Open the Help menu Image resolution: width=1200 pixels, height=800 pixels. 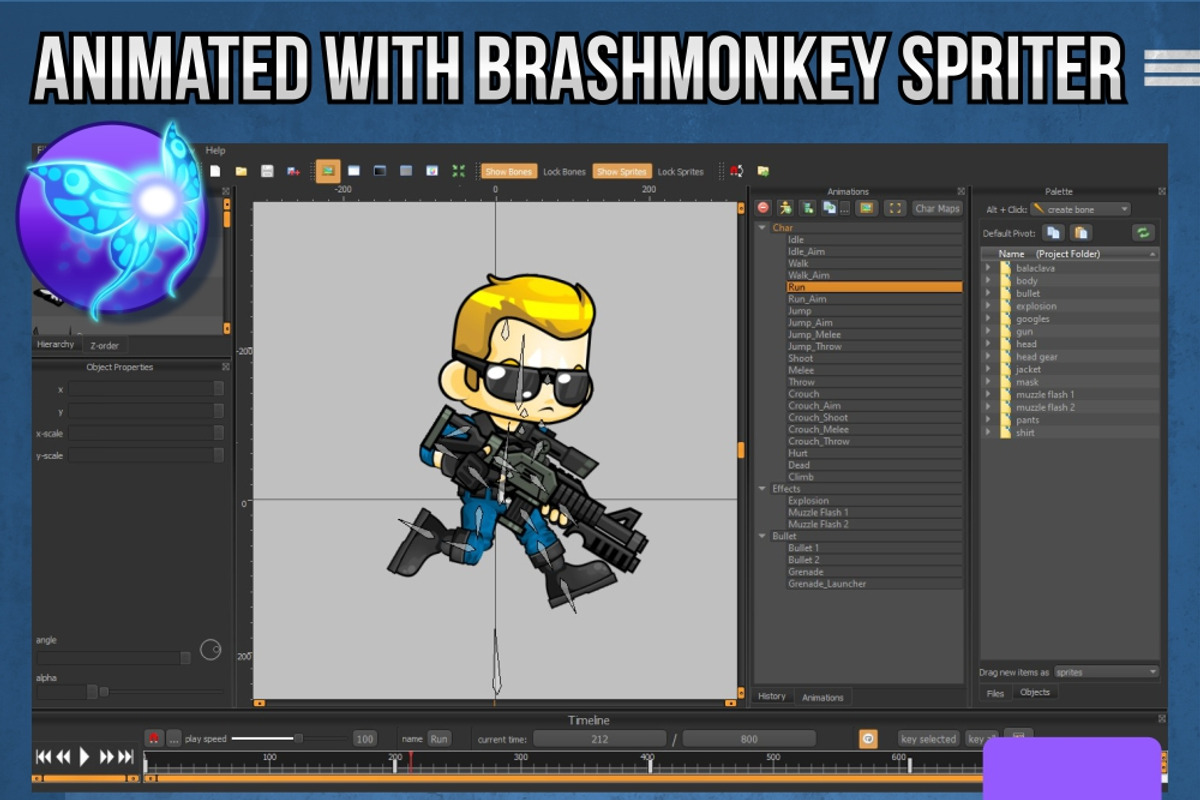[215, 150]
